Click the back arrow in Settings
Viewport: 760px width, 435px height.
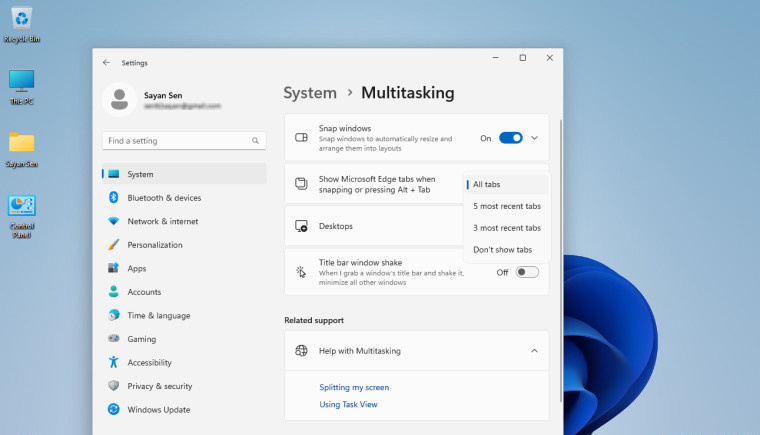click(x=106, y=63)
